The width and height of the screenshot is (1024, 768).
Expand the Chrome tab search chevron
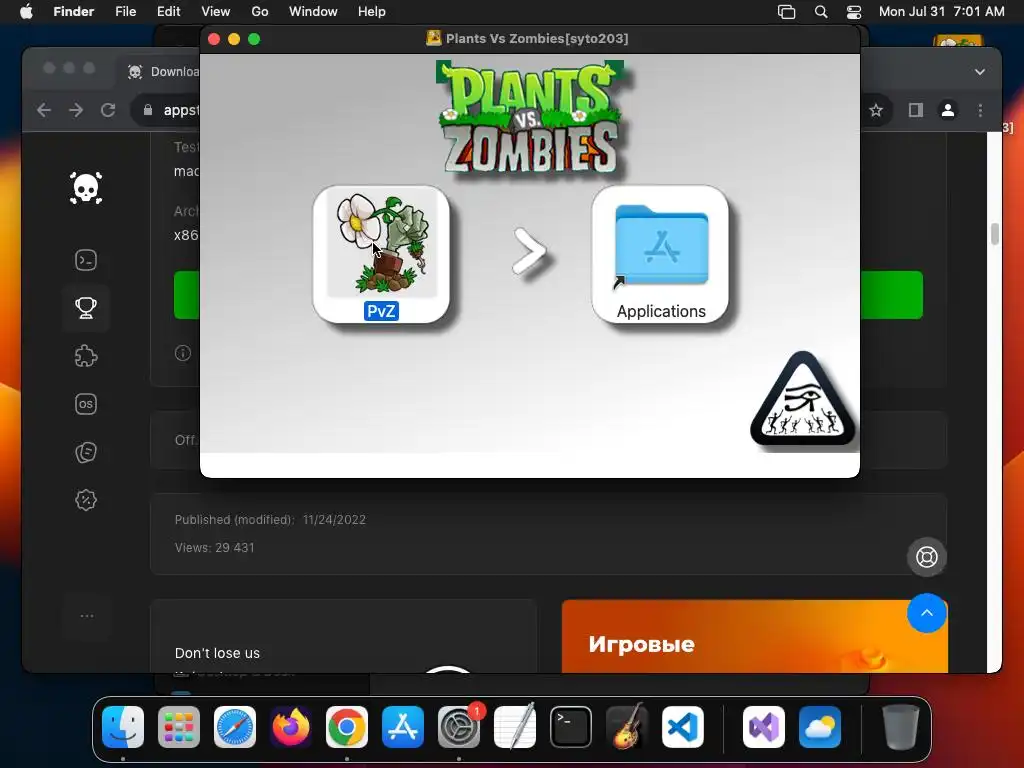(x=980, y=72)
